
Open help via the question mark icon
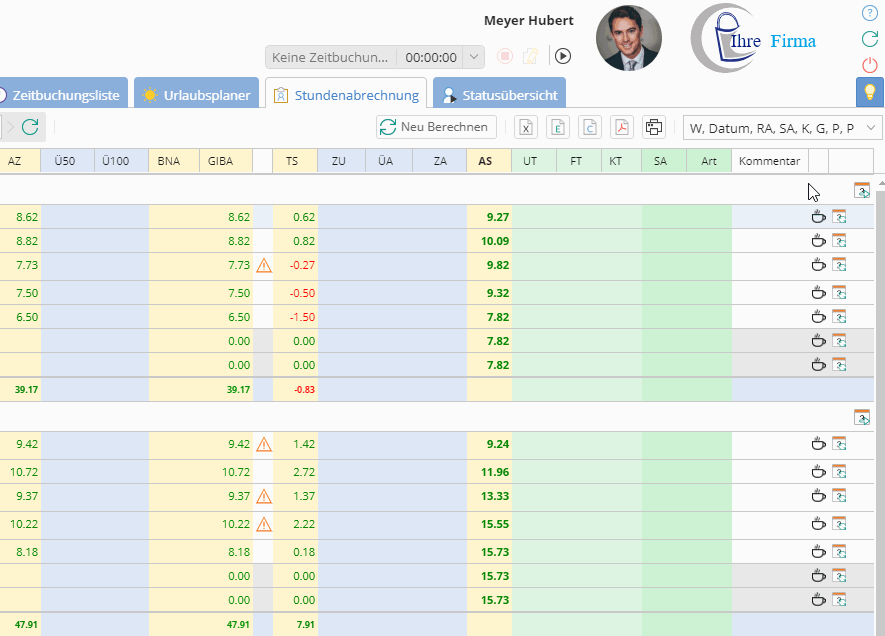click(x=869, y=13)
